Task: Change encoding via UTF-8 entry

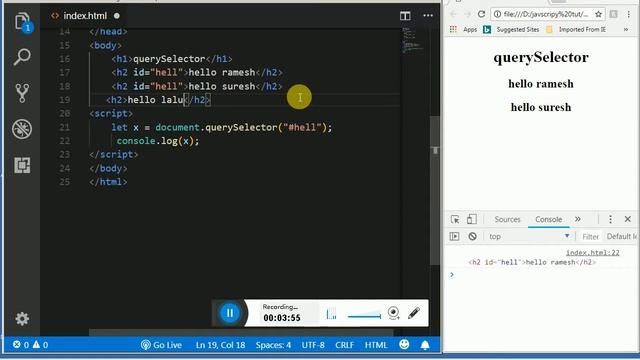Action: (x=313, y=345)
